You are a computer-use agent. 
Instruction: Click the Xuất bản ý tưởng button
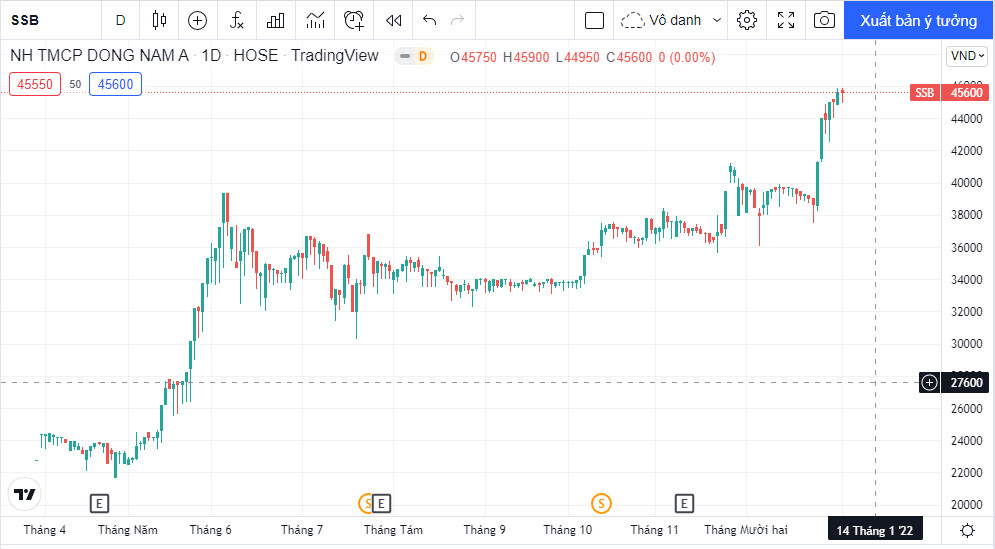pos(918,20)
